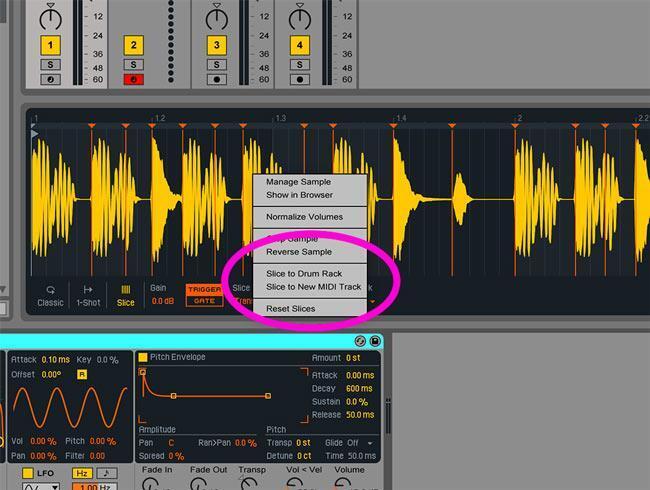Select Reverse Sample in context menu
This screenshot has width=650, height=490.
tap(299, 252)
